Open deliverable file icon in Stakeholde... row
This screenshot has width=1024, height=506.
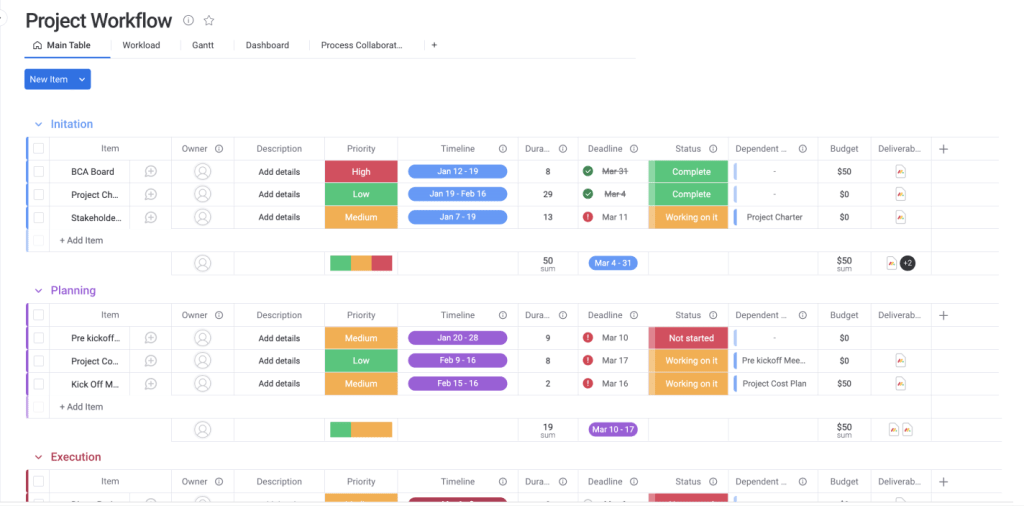pyautogui.click(x=901, y=217)
